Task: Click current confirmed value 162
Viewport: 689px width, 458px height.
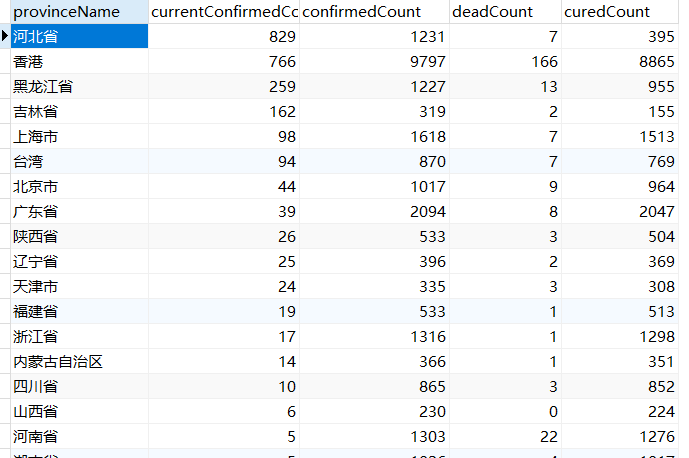Action: click(x=224, y=111)
